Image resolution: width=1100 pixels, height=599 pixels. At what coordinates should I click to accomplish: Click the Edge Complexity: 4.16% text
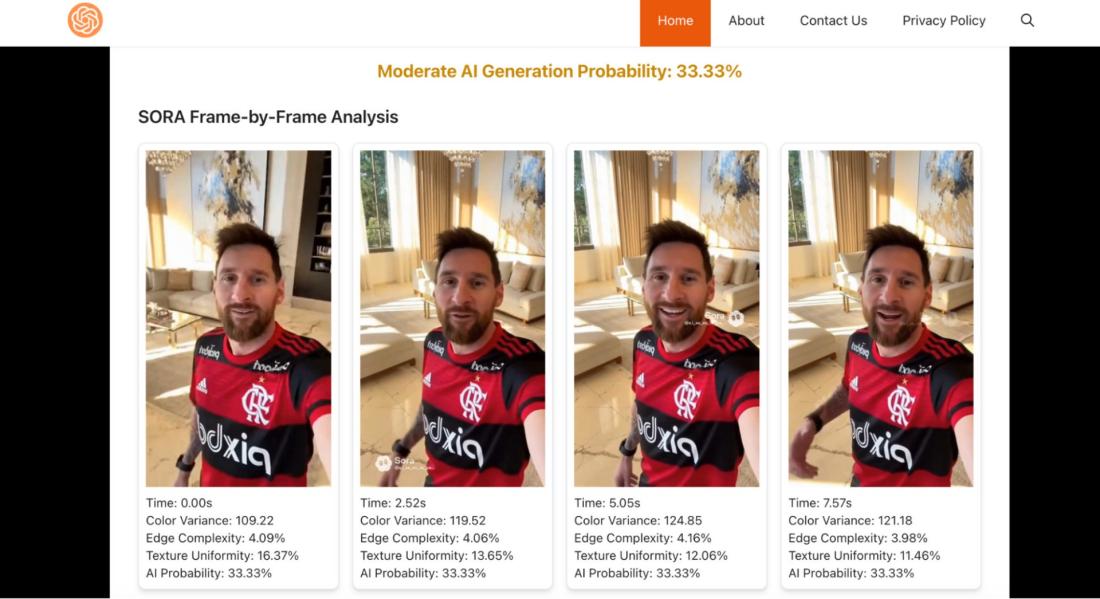click(x=640, y=538)
